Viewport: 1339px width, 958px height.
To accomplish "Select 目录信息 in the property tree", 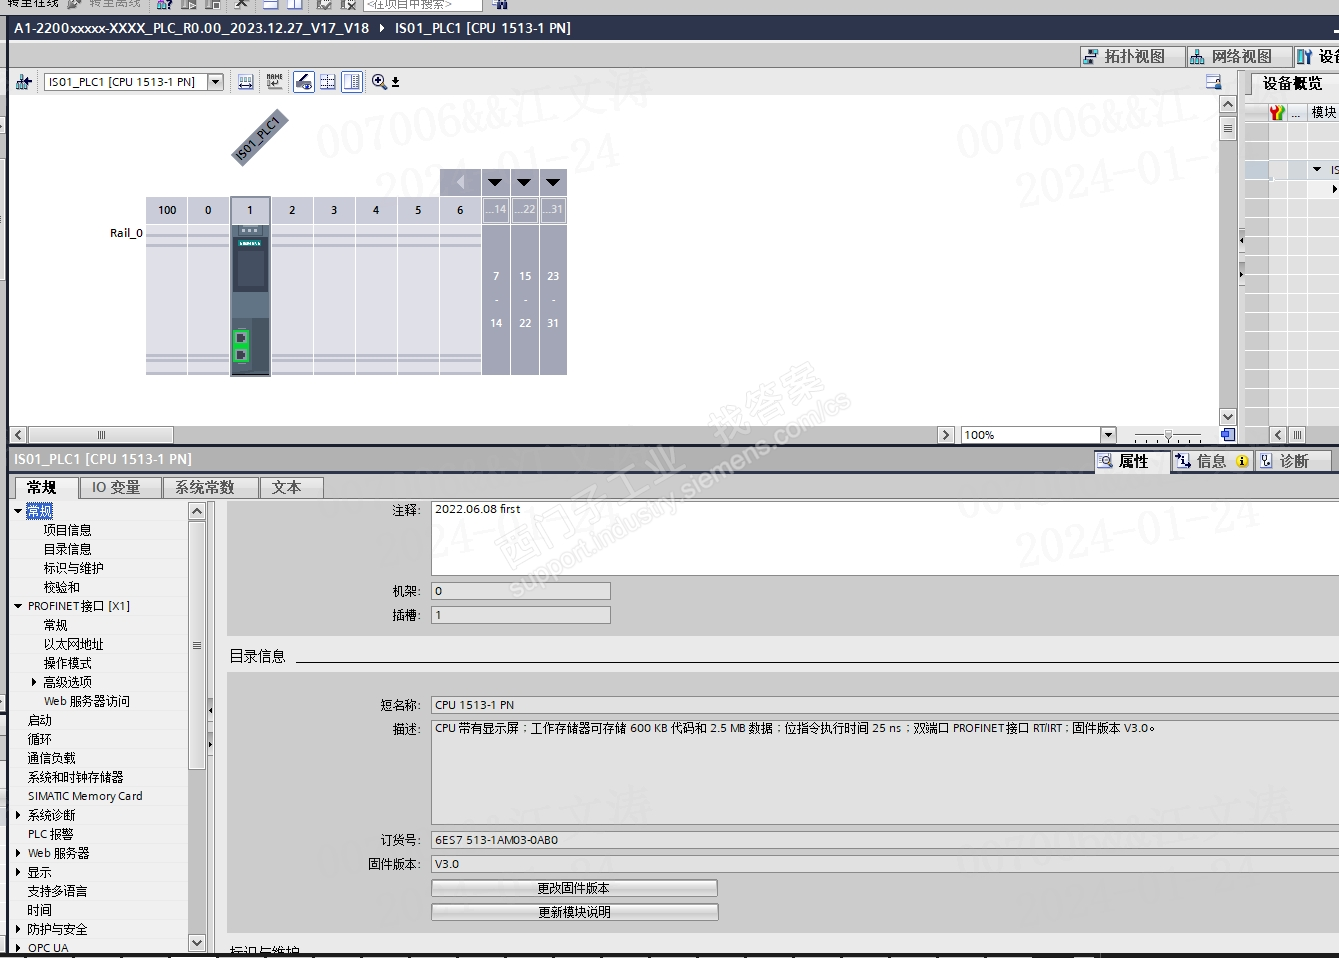I will [x=67, y=549].
